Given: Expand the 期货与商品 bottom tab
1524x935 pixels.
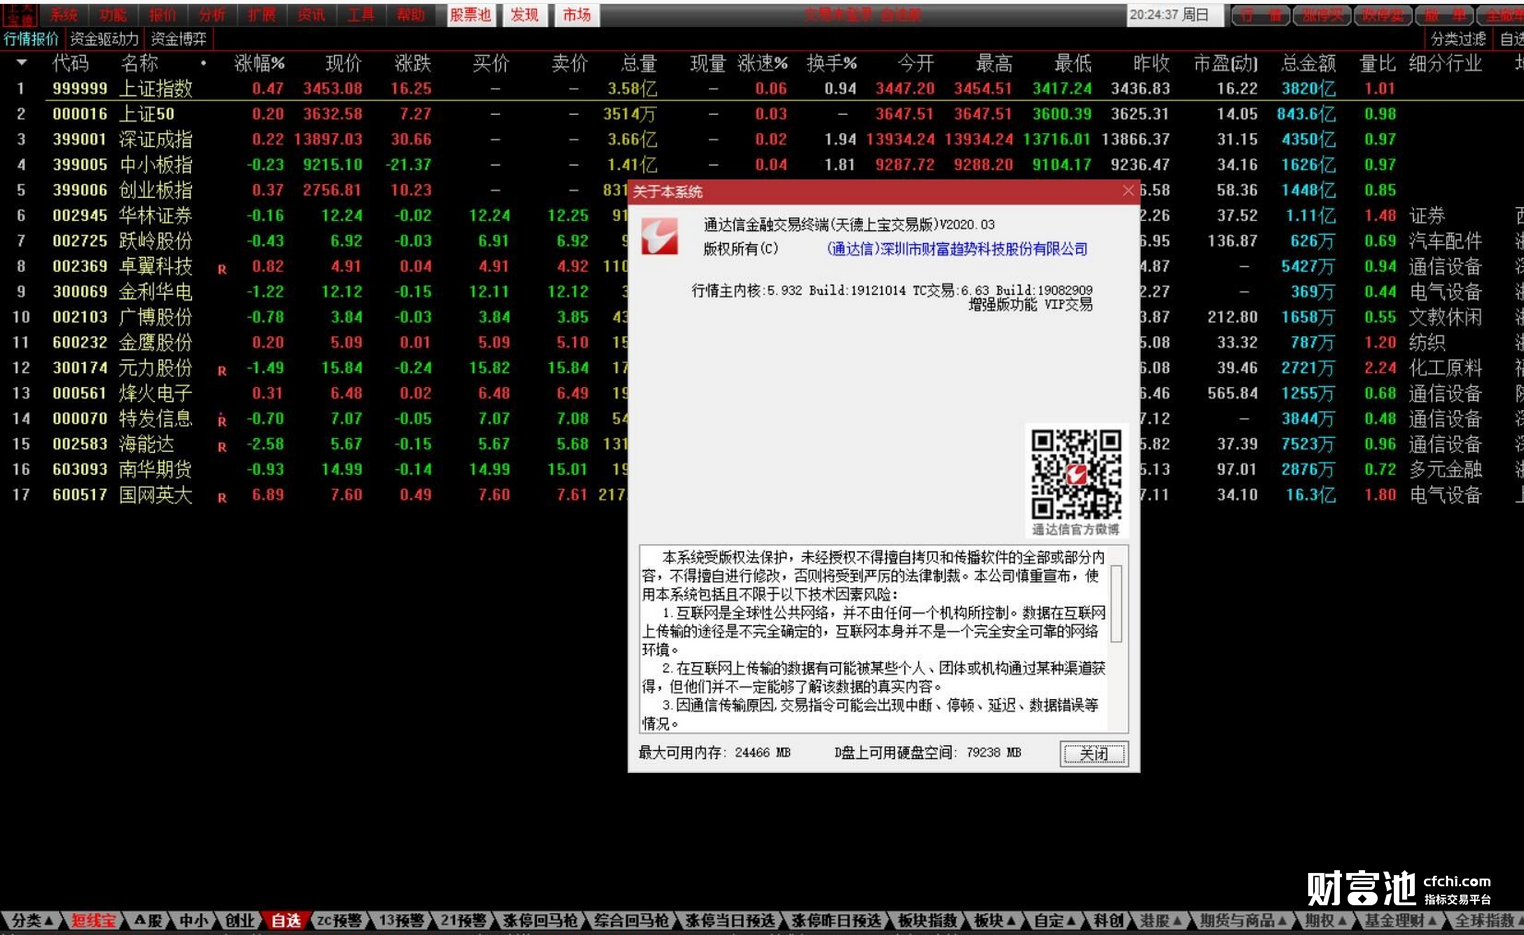Looking at the screenshot, I should pos(1243,921).
